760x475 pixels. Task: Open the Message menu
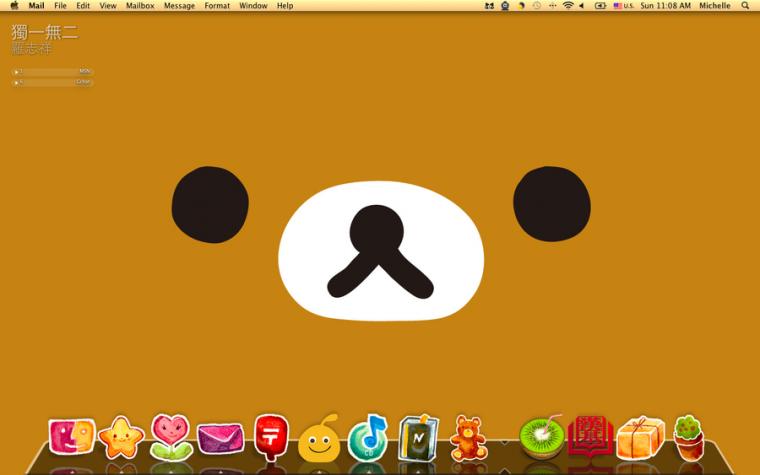(179, 6)
